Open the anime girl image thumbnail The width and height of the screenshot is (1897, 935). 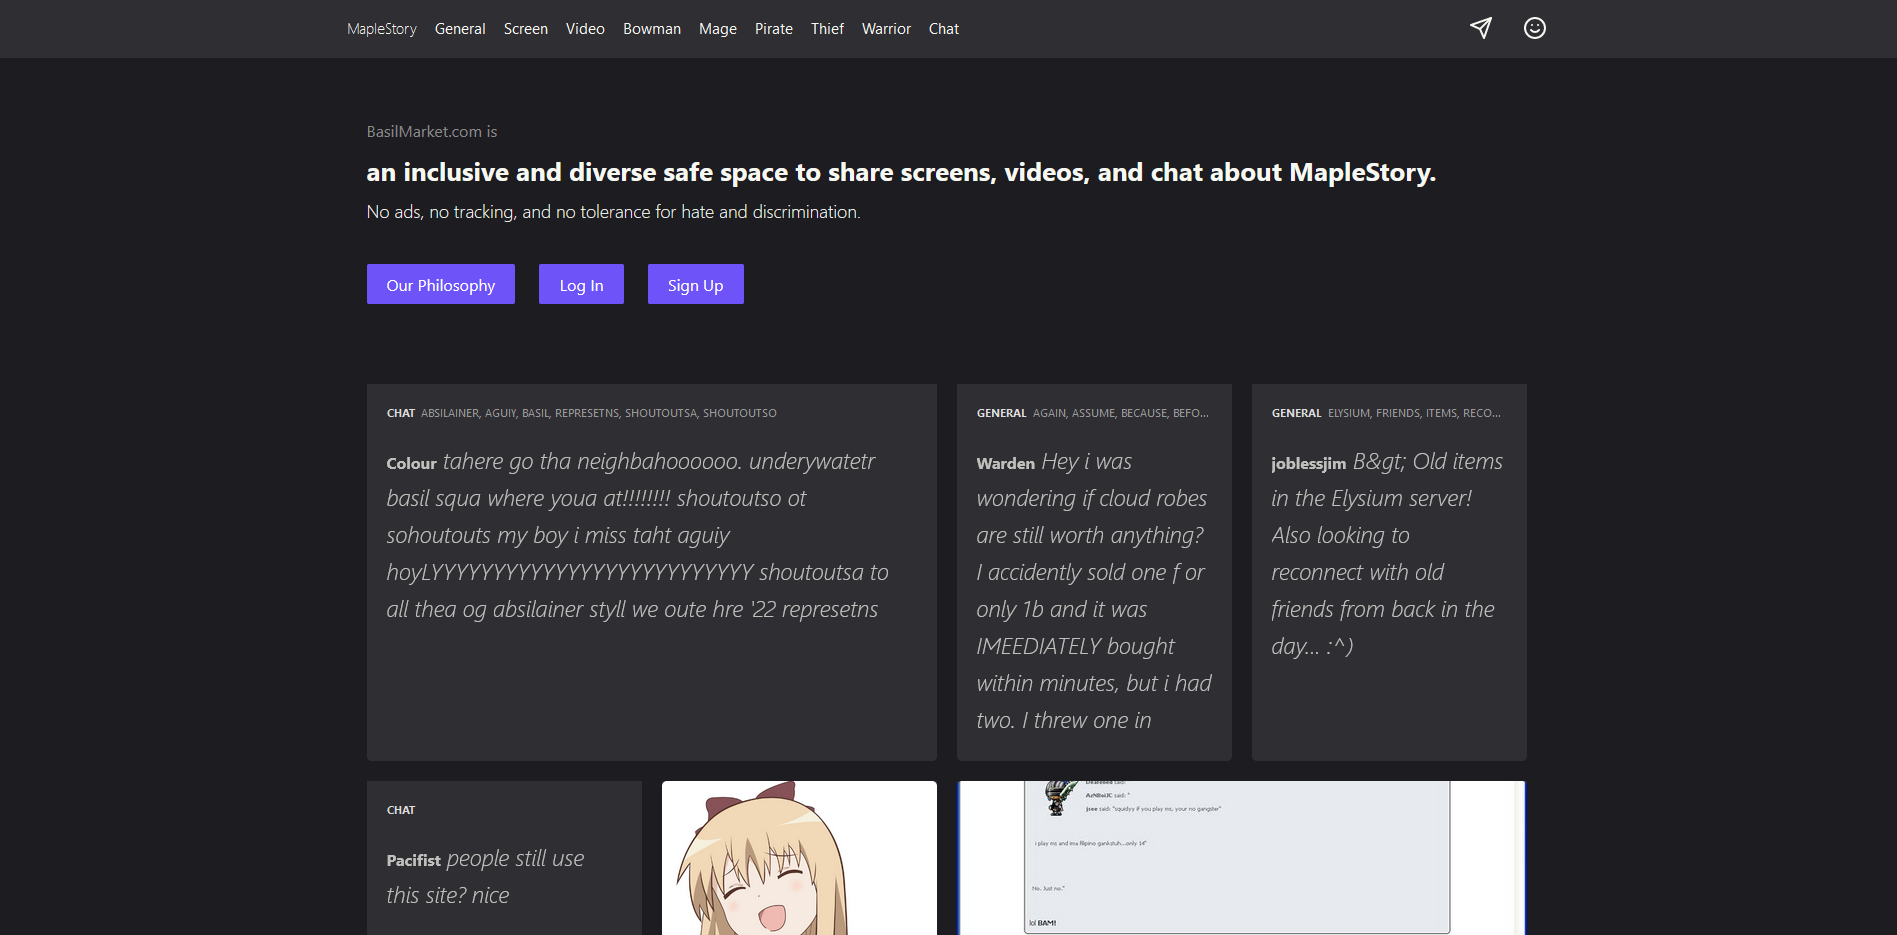pyautogui.click(x=799, y=858)
